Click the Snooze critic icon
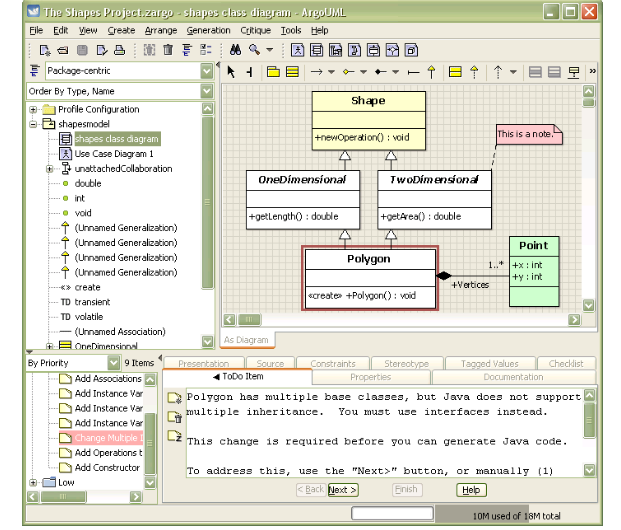The image size is (621, 530). coord(174,436)
